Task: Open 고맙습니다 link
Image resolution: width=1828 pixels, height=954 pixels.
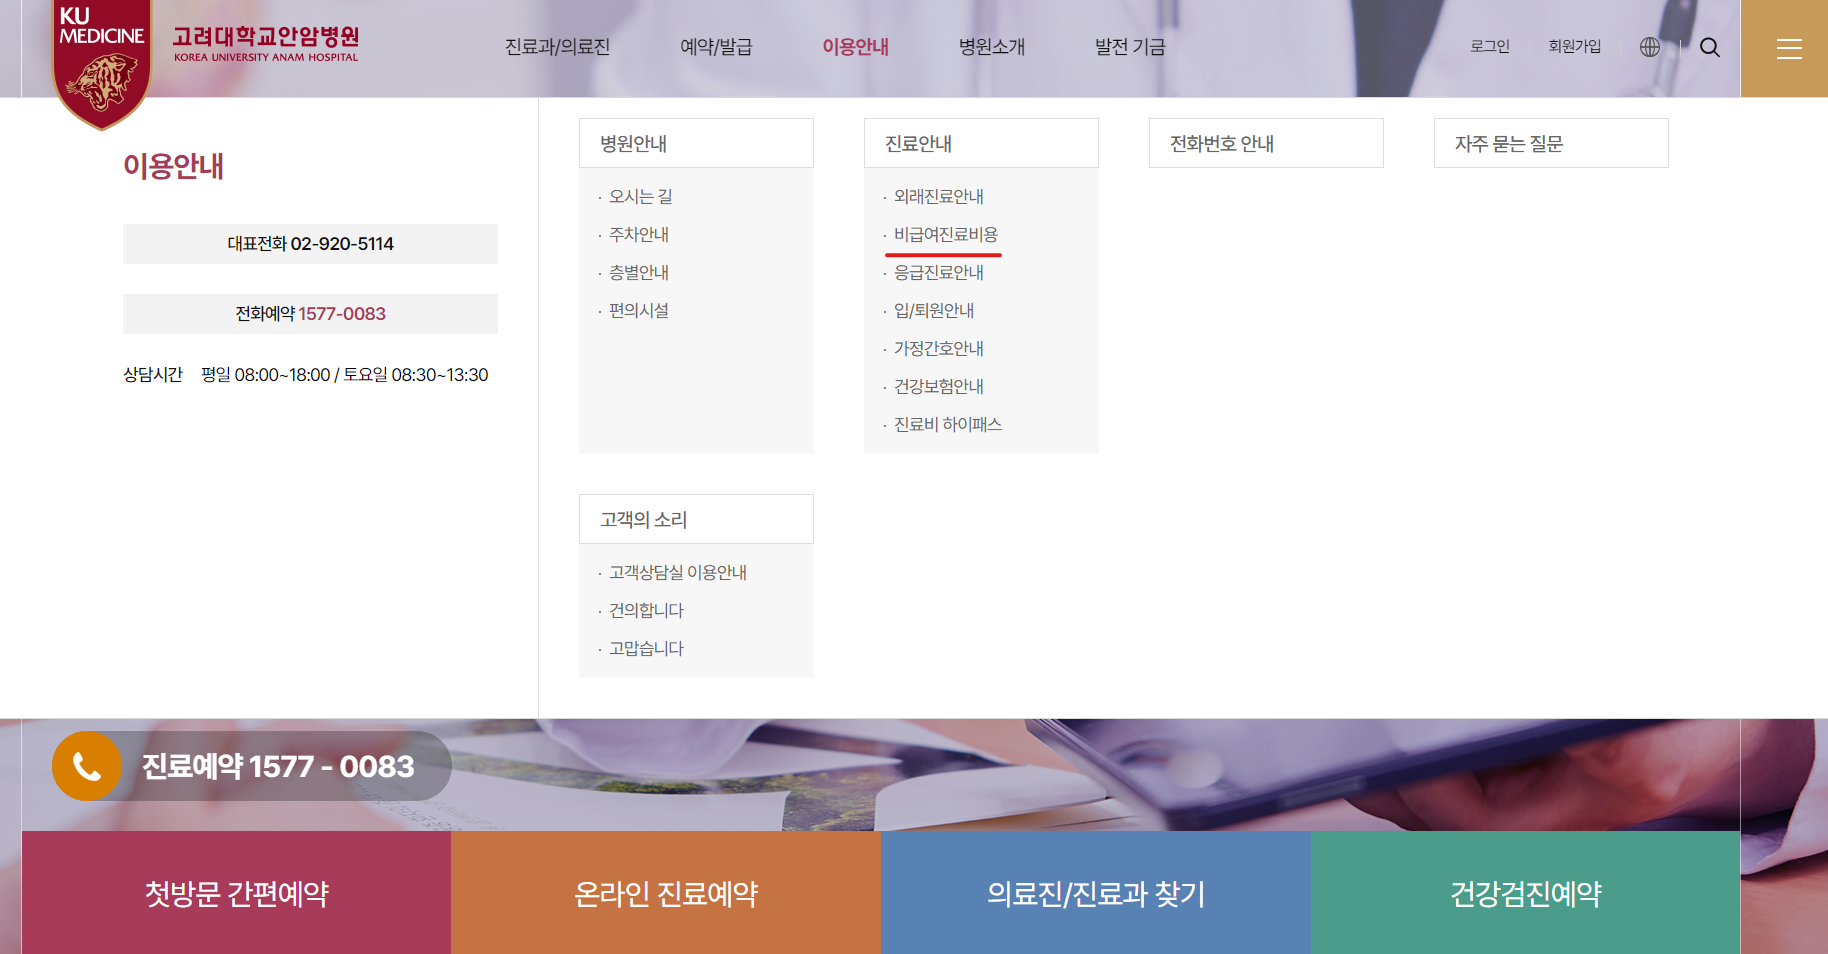Action: pyautogui.click(x=646, y=649)
